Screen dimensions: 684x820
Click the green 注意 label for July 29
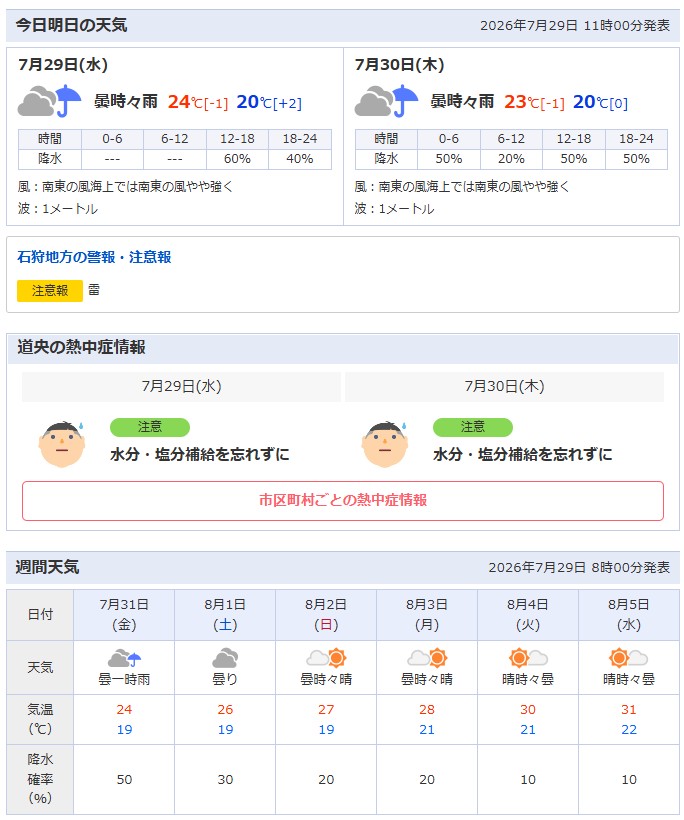click(x=150, y=427)
